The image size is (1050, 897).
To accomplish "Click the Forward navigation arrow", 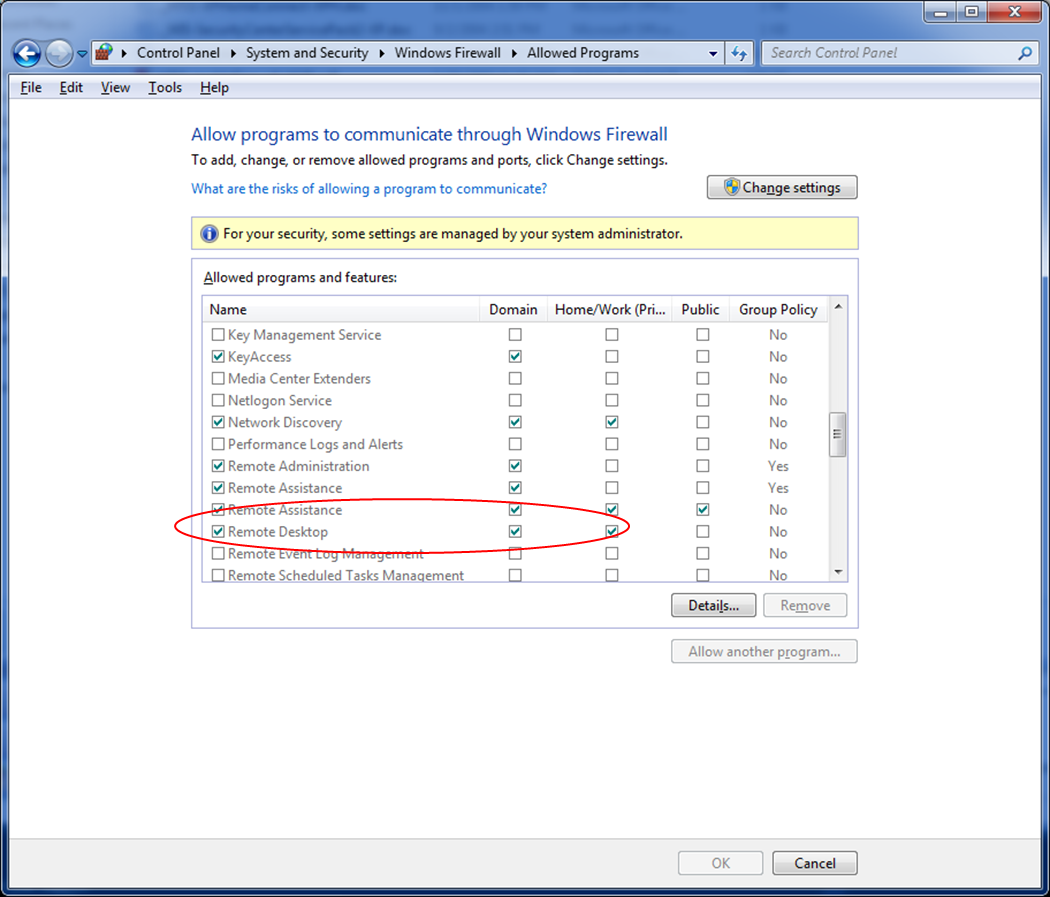I will 59,53.
